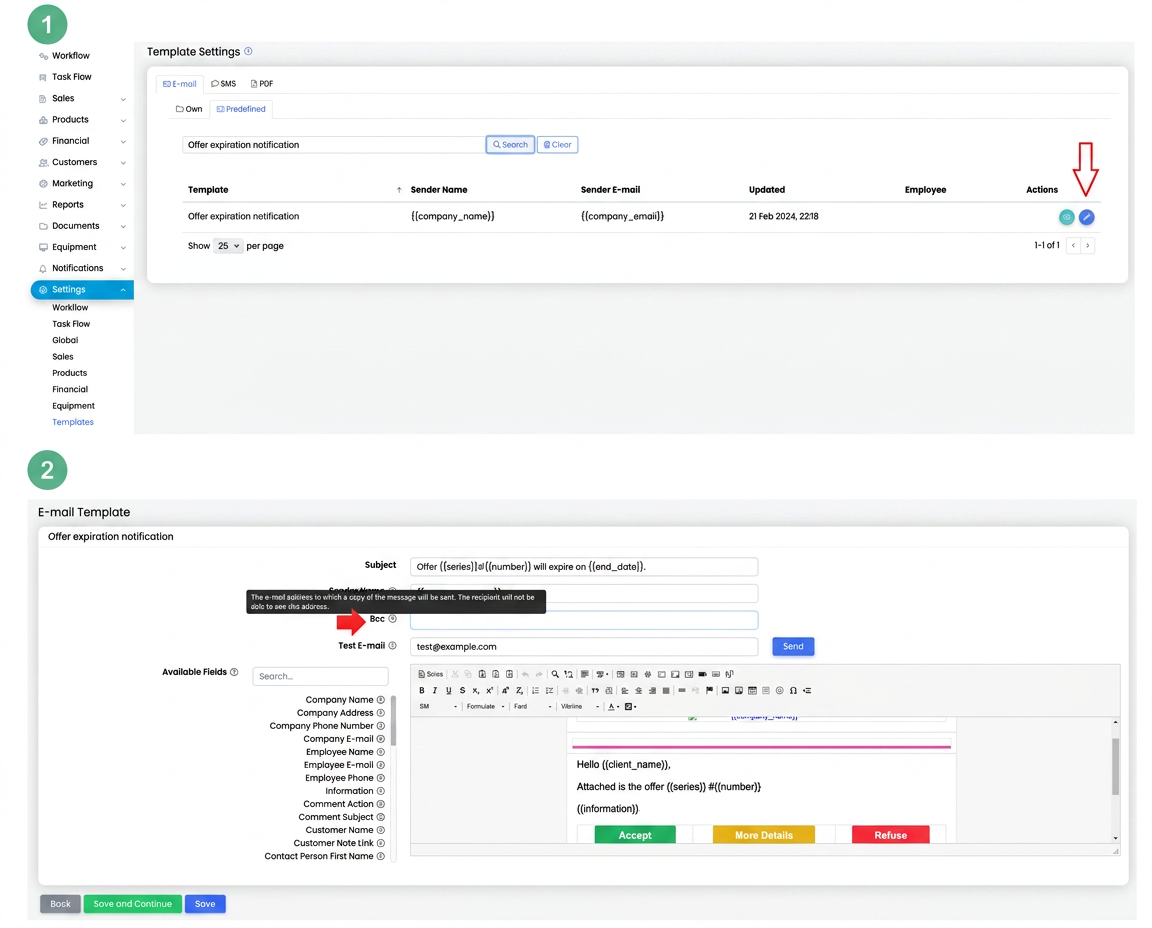Screen dimensions: 1152x928
Task: Insert special character with the omega icon
Action: pos(793,691)
